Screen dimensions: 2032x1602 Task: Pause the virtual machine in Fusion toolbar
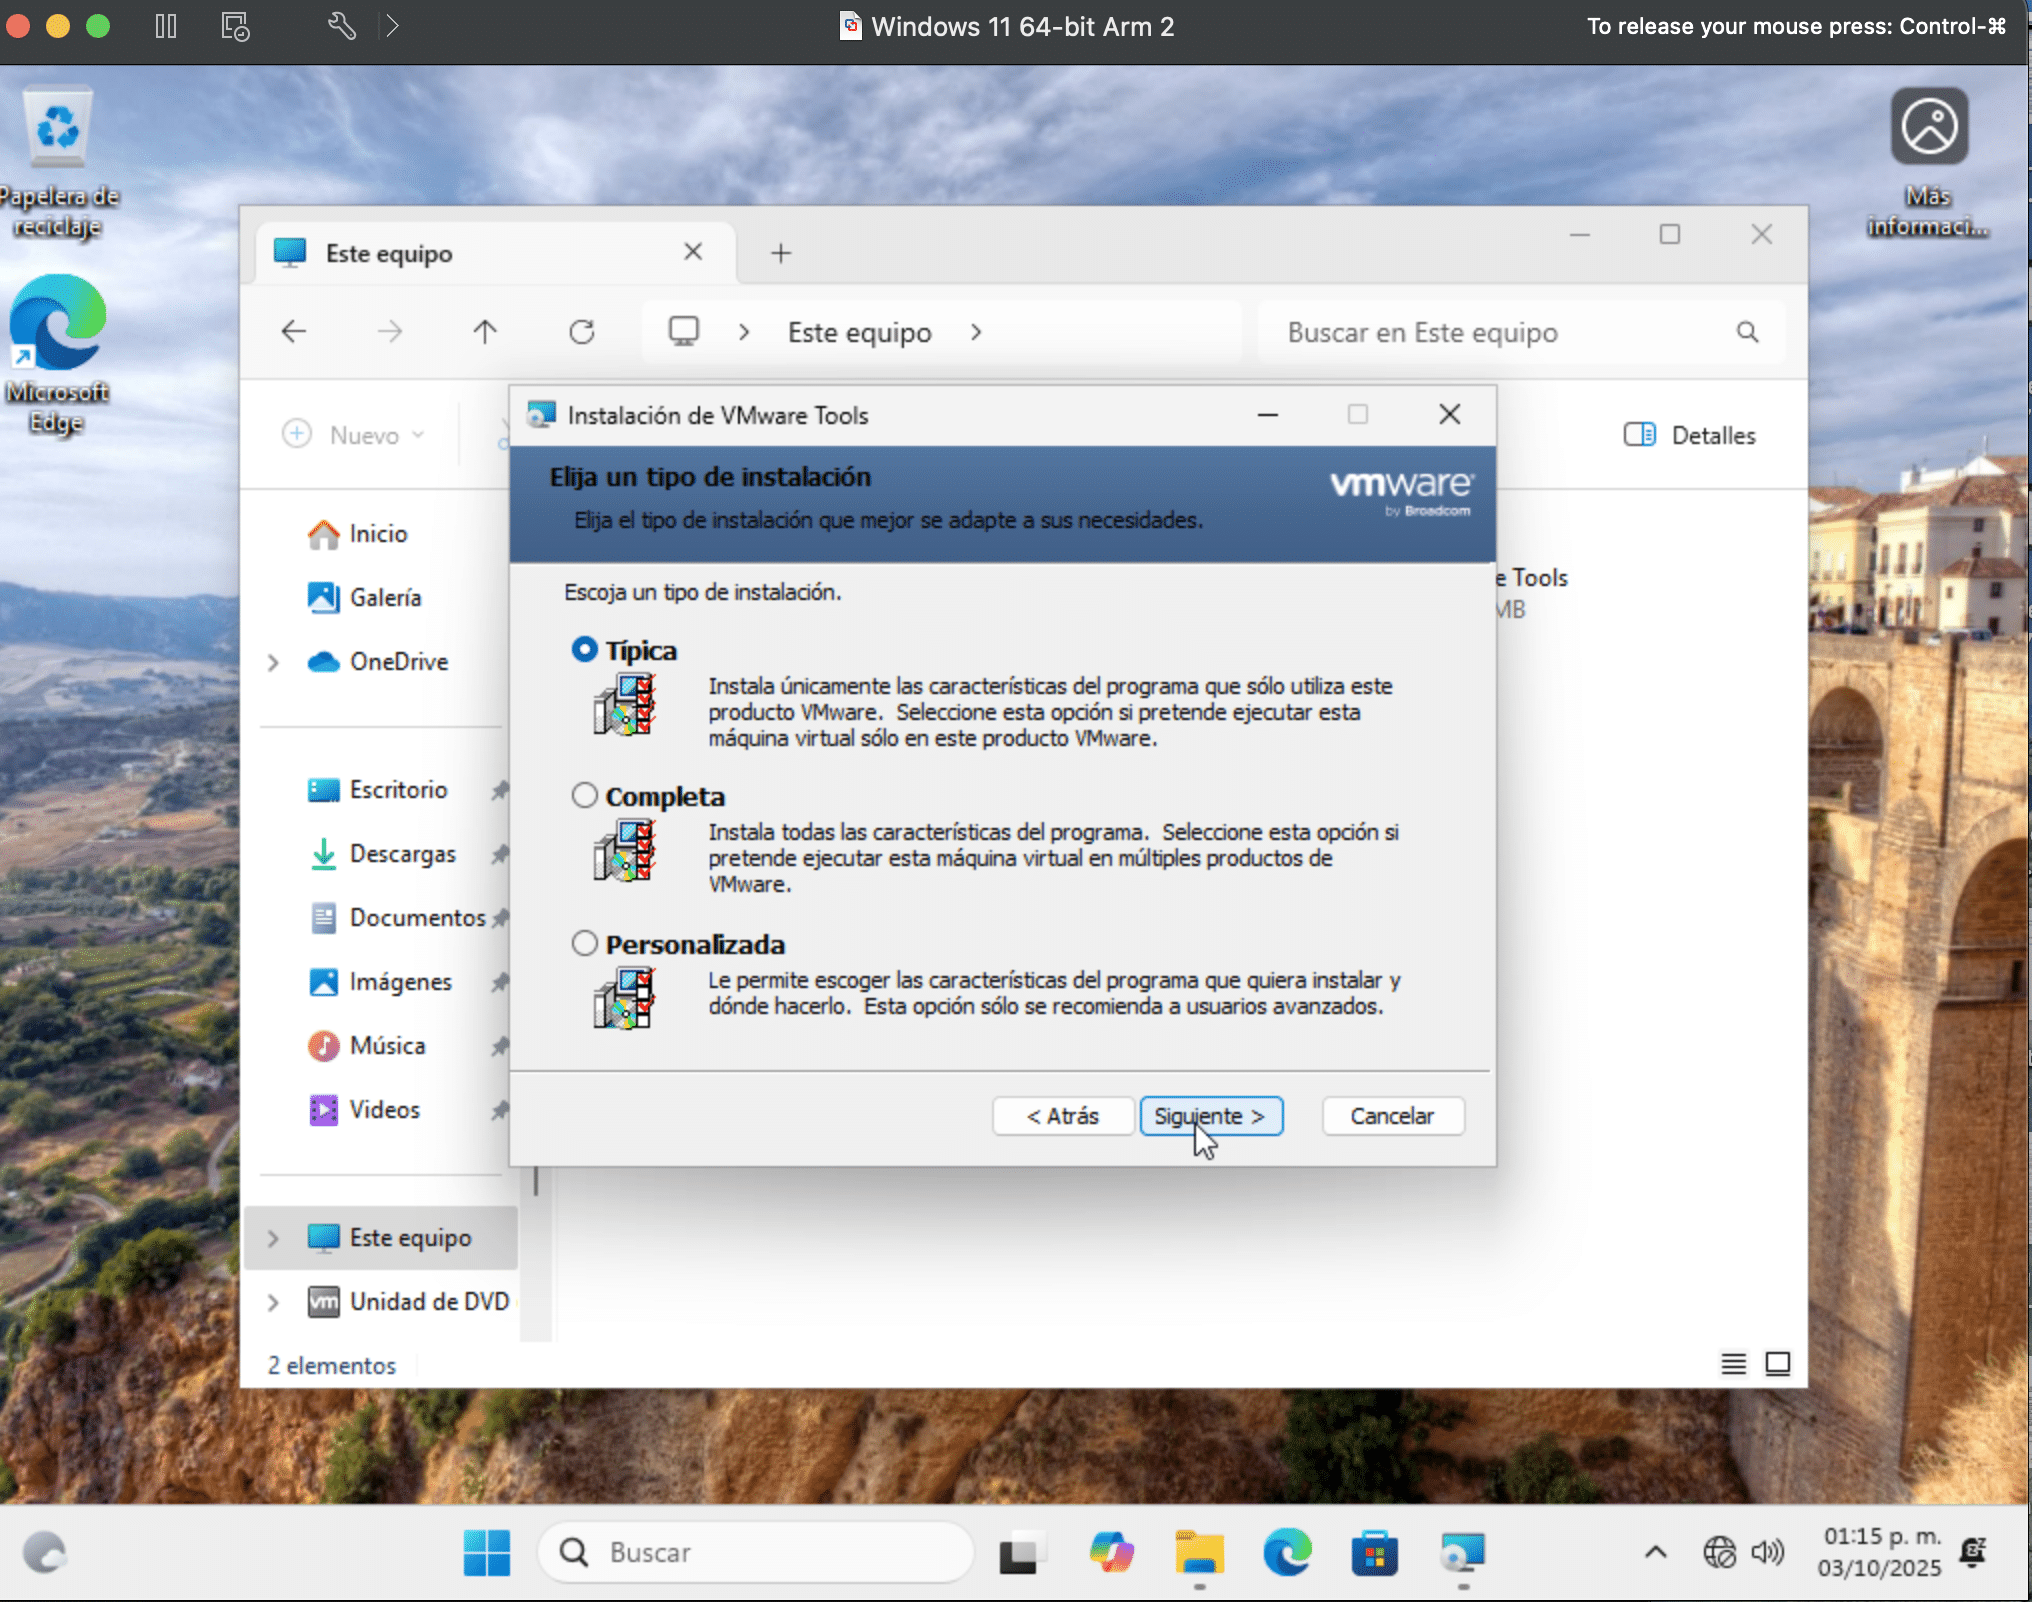coord(166,26)
